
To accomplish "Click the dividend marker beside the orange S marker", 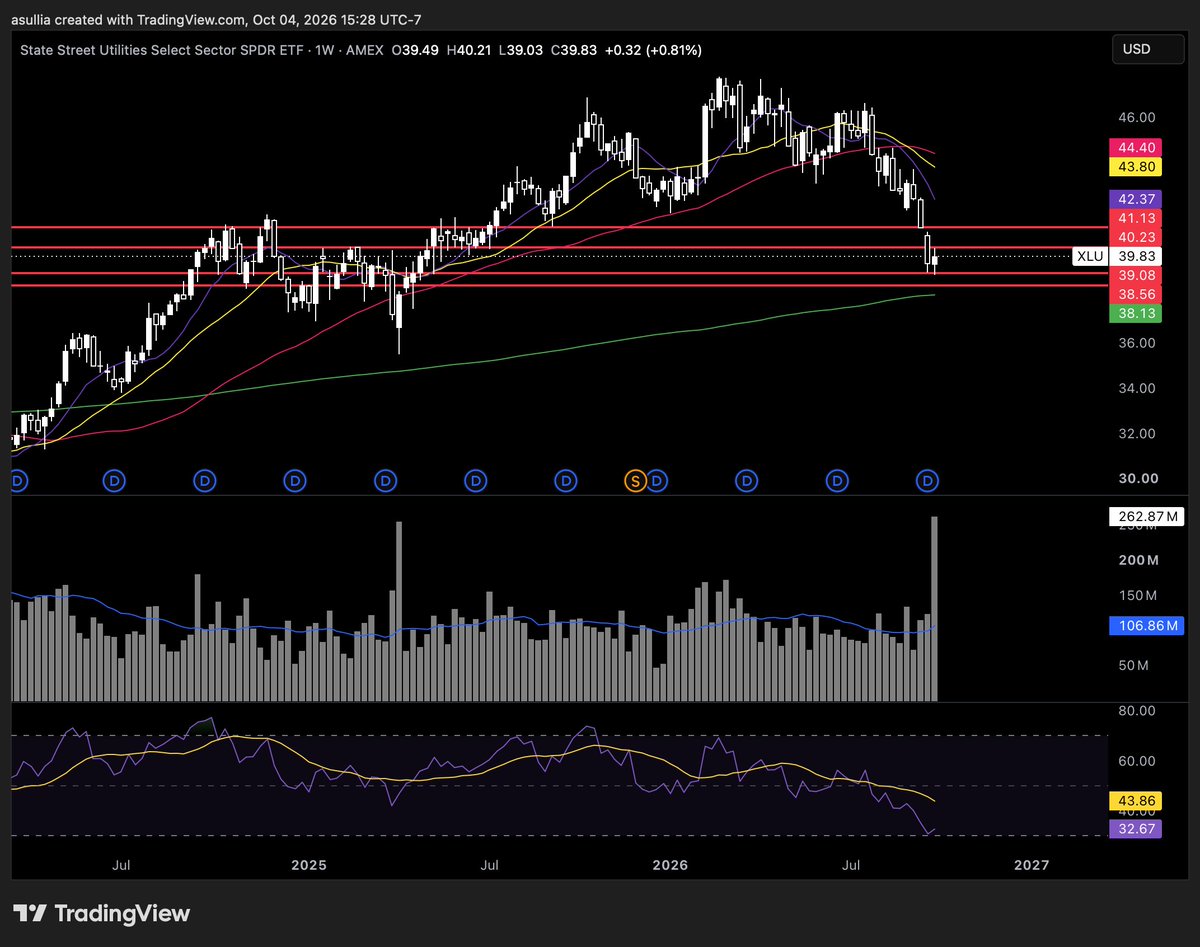I will (657, 481).
